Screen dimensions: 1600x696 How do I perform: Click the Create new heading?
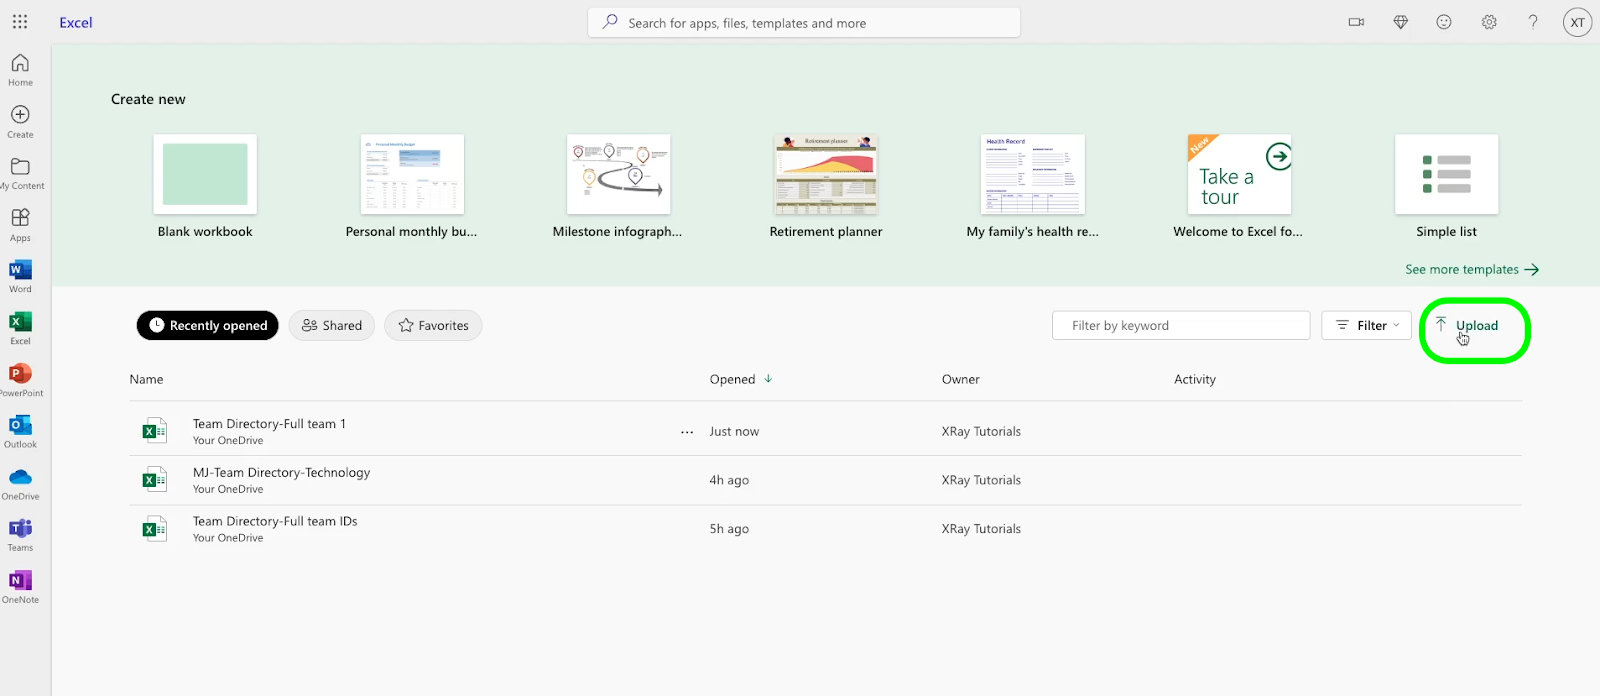click(x=148, y=99)
